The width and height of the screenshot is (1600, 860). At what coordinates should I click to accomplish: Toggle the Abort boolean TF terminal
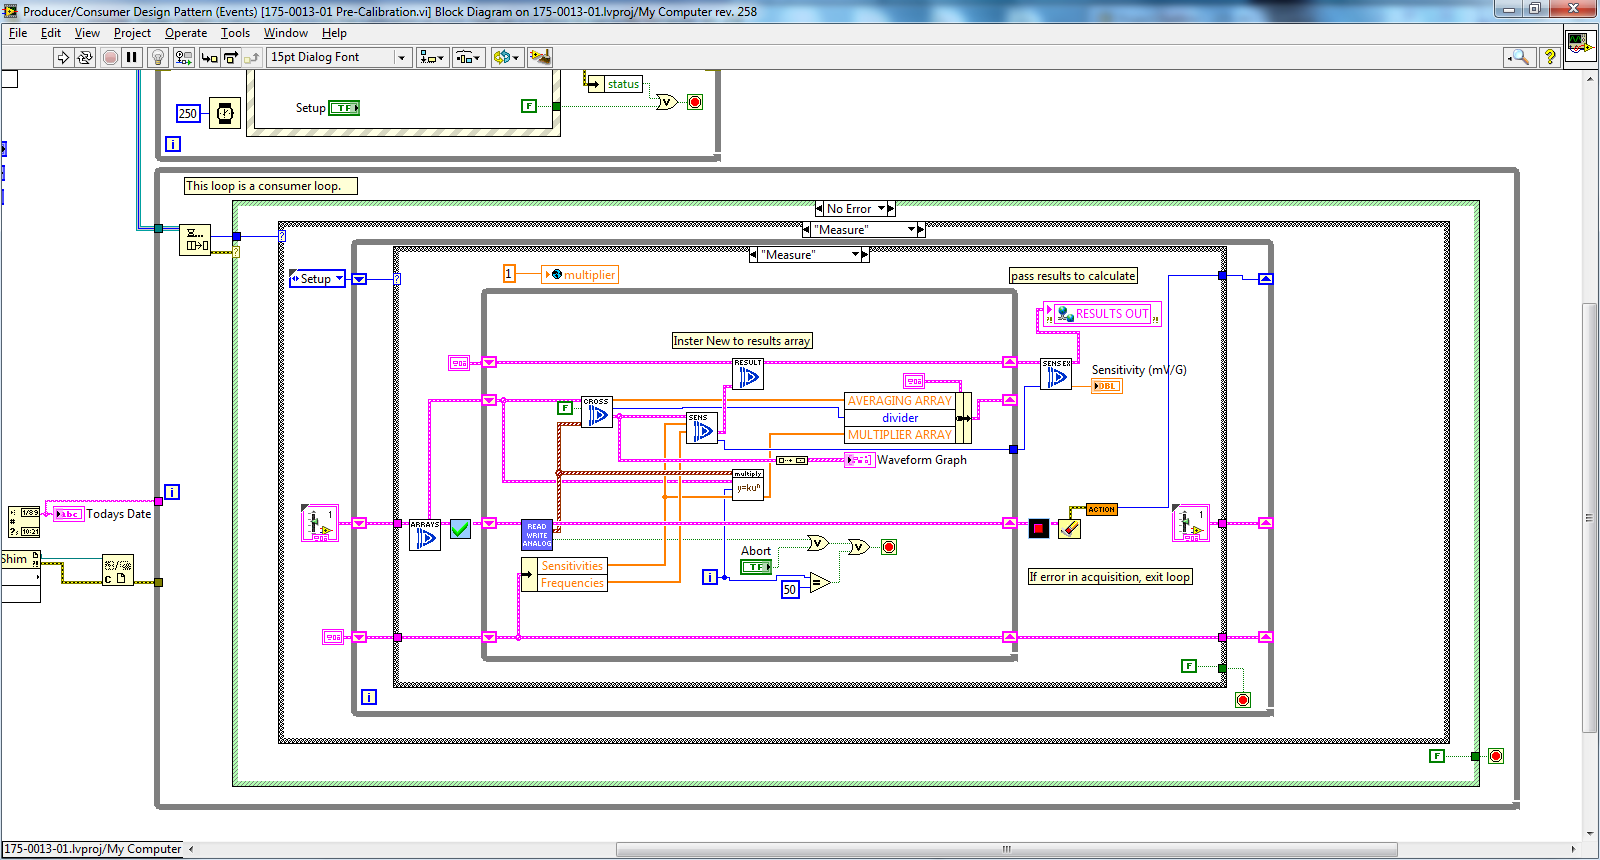tap(756, 567)
